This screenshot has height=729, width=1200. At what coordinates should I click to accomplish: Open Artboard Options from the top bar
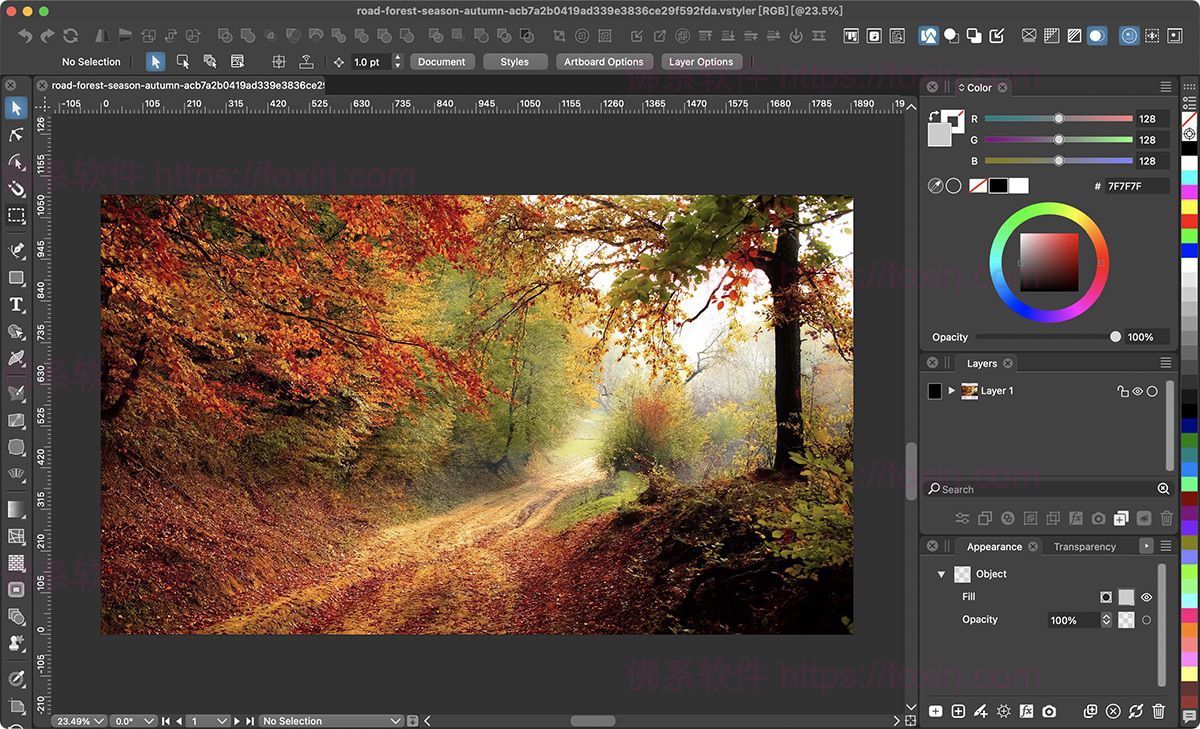tap(604, 61)
